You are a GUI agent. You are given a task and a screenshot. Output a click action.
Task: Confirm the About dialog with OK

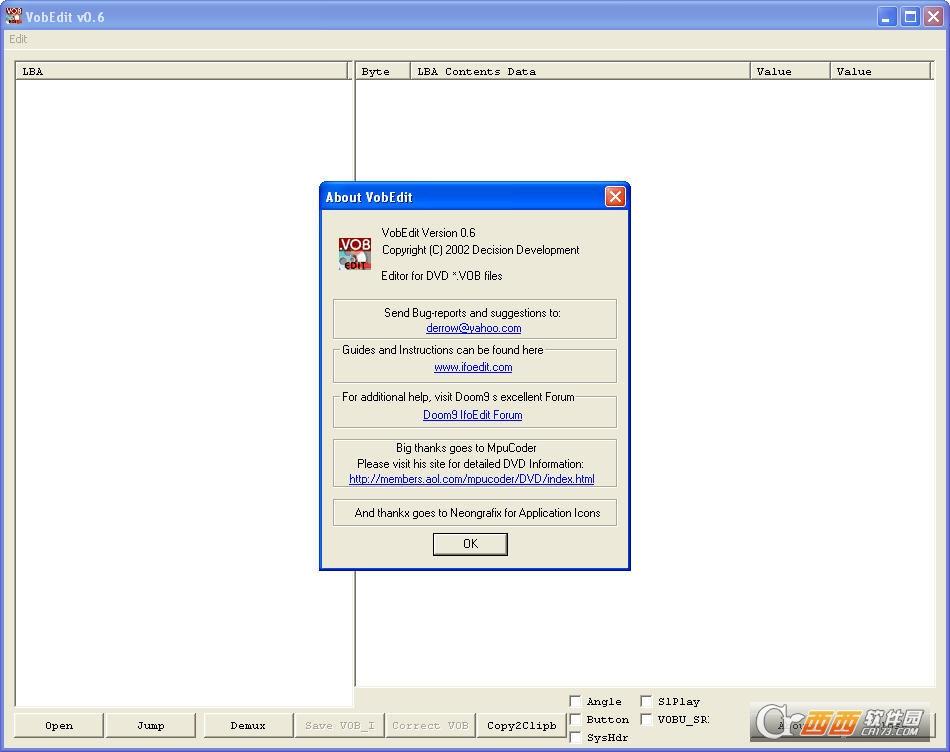pyautogui.click(x=470, y=544)
